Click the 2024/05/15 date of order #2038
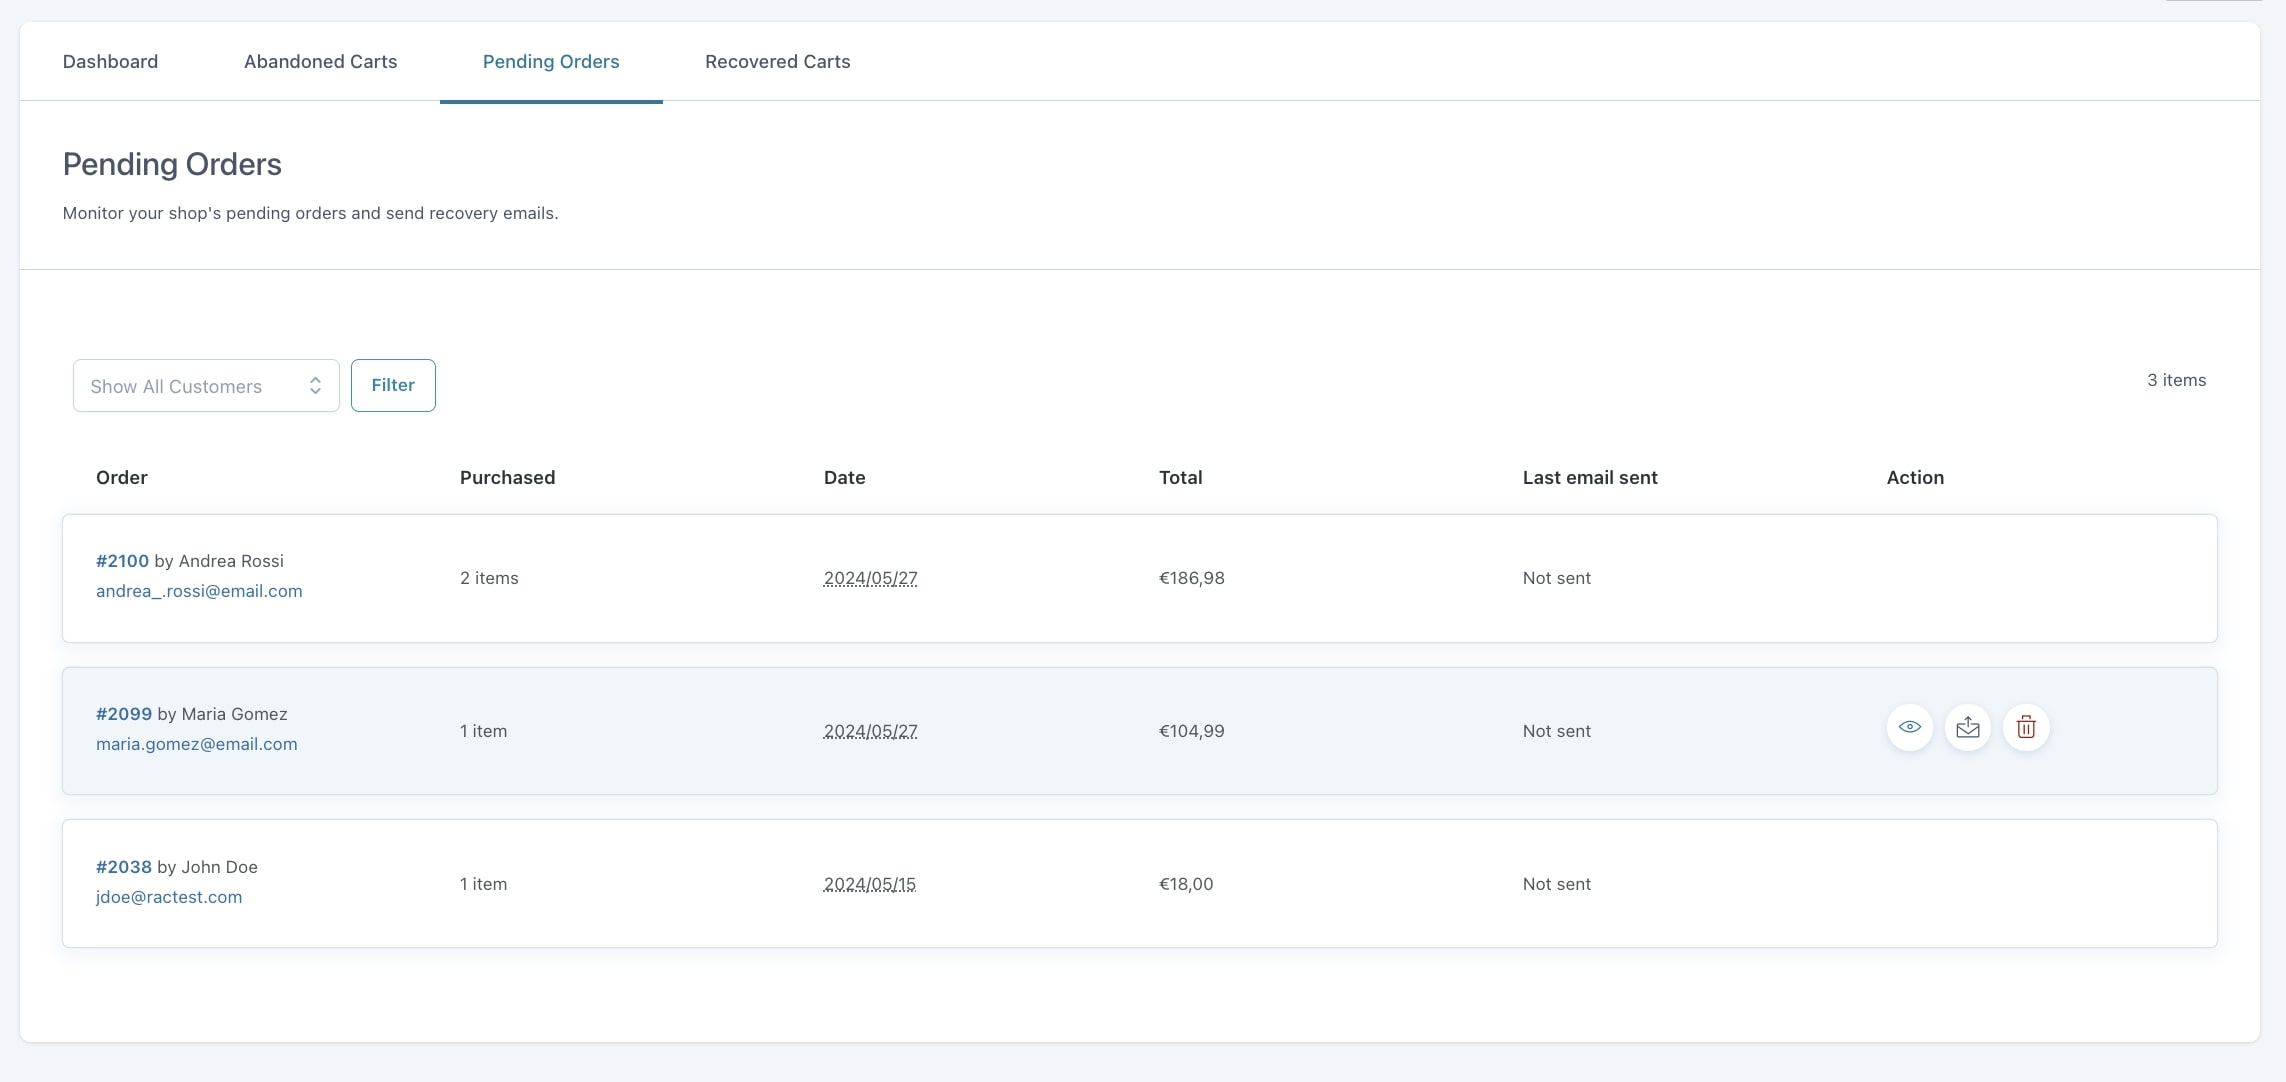The image size is (2286, 1082). pyautogui.click(x=869, y=884)
